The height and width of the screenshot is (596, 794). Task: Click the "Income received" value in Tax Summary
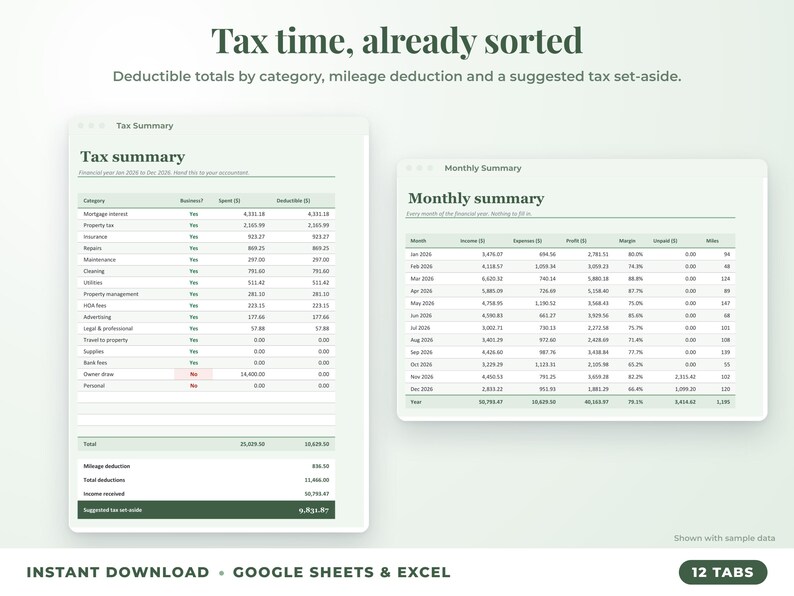coord(316,494)
